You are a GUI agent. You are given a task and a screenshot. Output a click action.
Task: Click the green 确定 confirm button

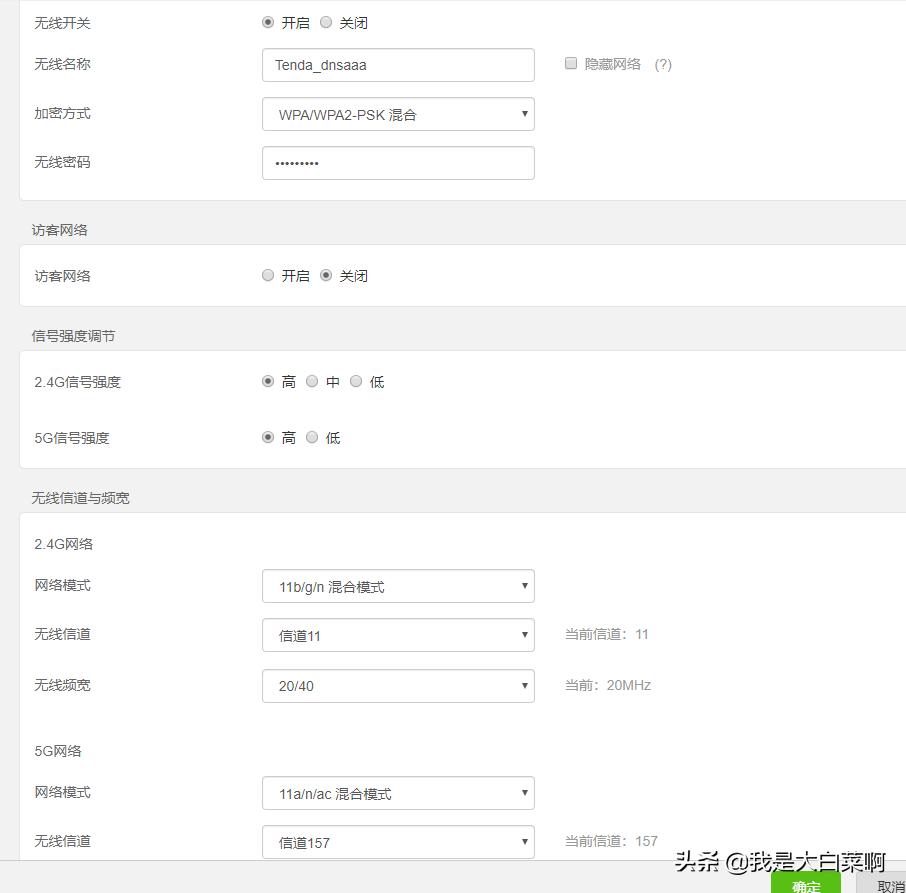pyautogui.click(x=806, y=884)
